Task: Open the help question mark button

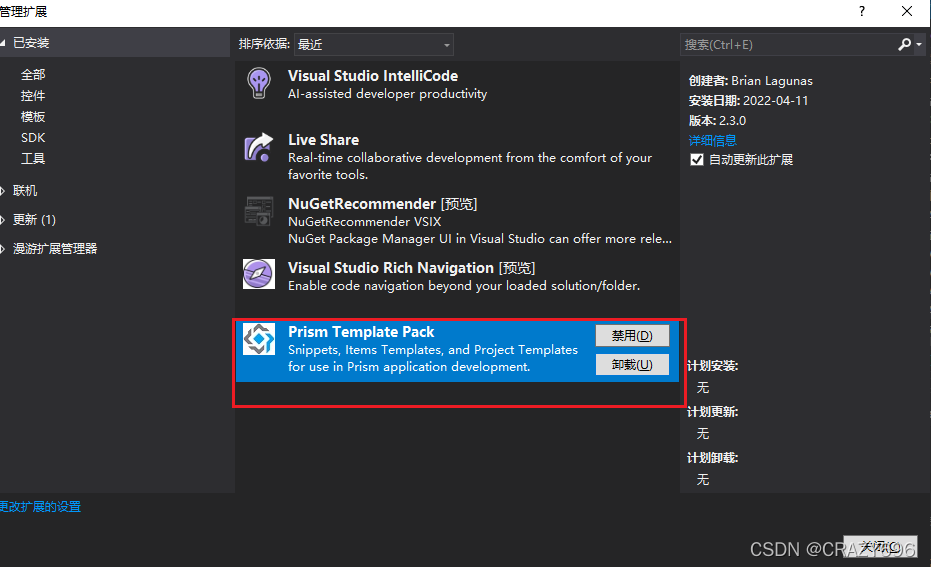Action: (x=862, y=11)
